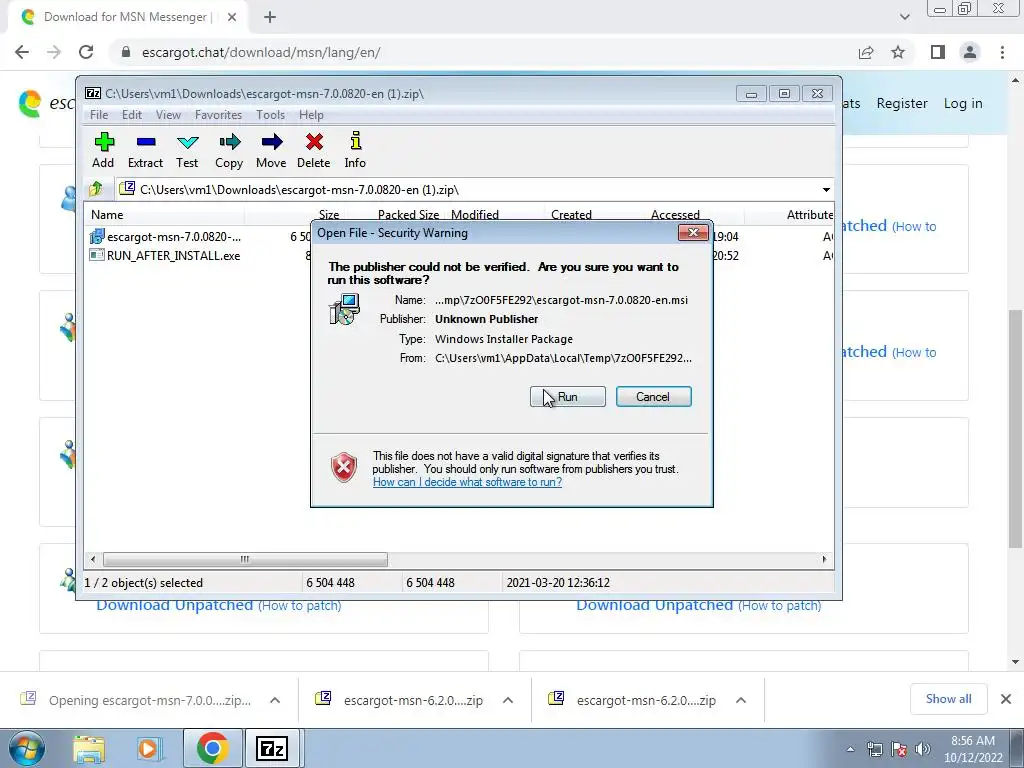Open a new Chrome tab

[x=270, y=17]
